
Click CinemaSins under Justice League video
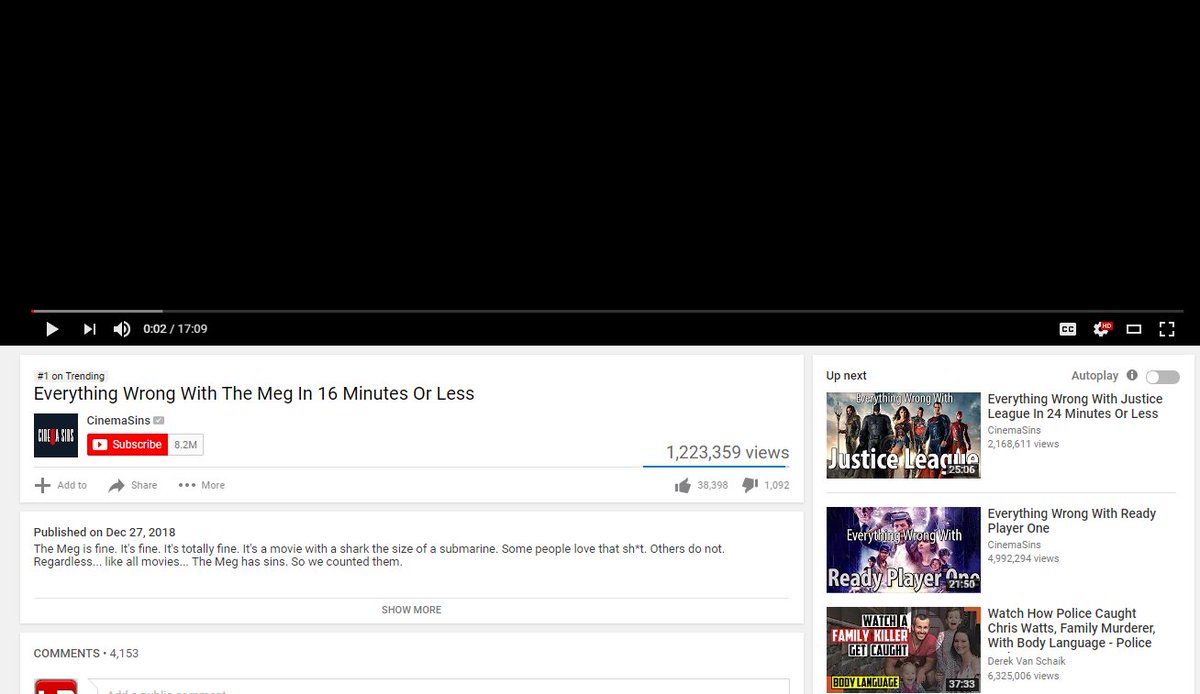[x=1014, y=430]
